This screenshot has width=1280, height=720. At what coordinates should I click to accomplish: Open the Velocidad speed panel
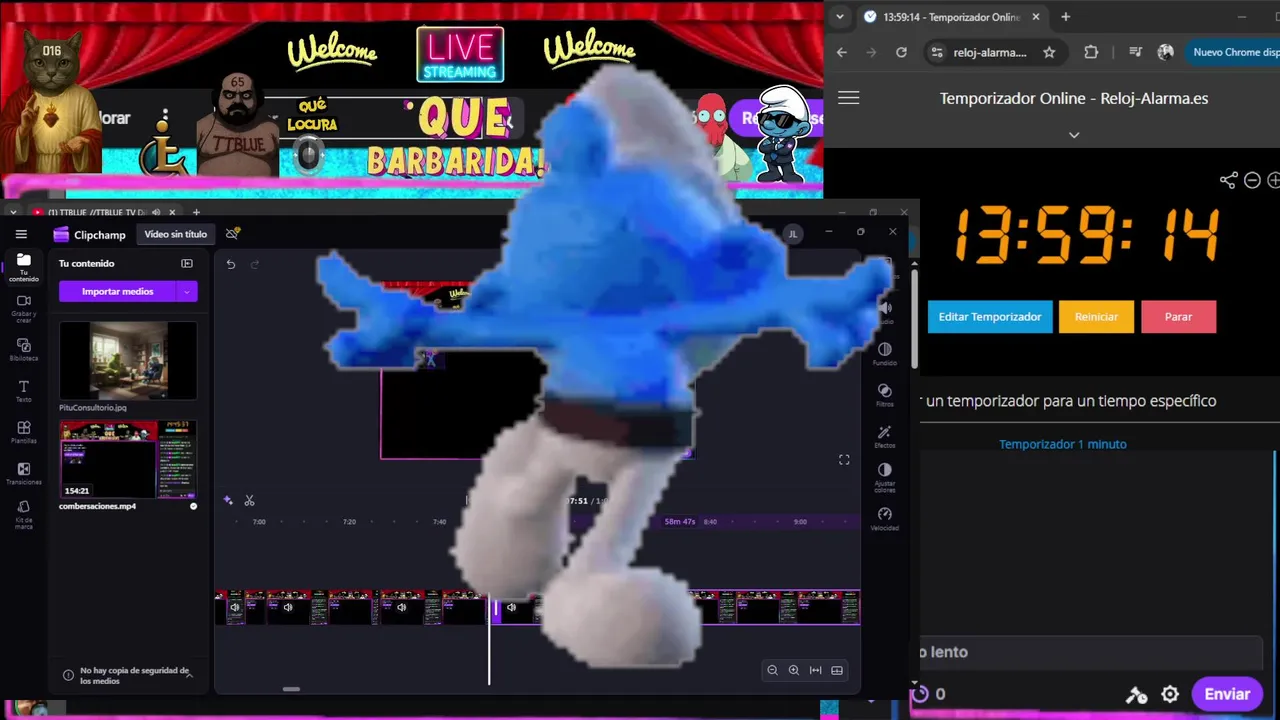point(884,518)
